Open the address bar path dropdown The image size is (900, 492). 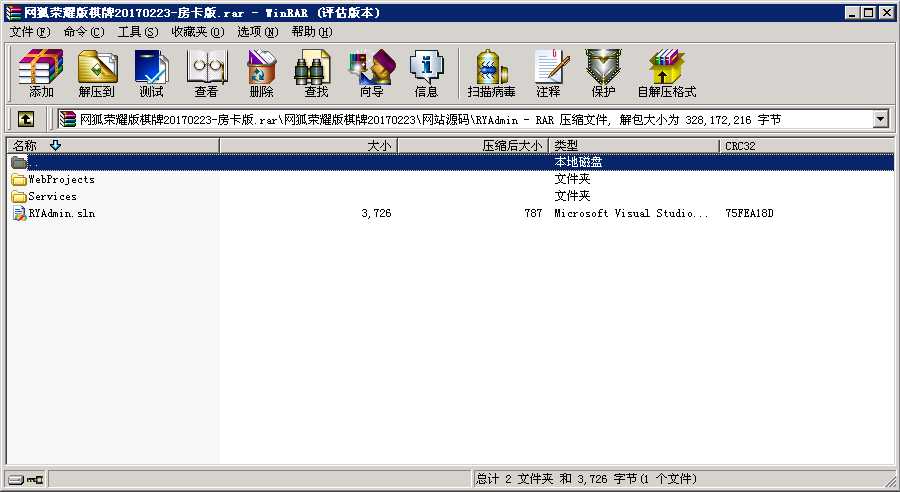point(880,119)
